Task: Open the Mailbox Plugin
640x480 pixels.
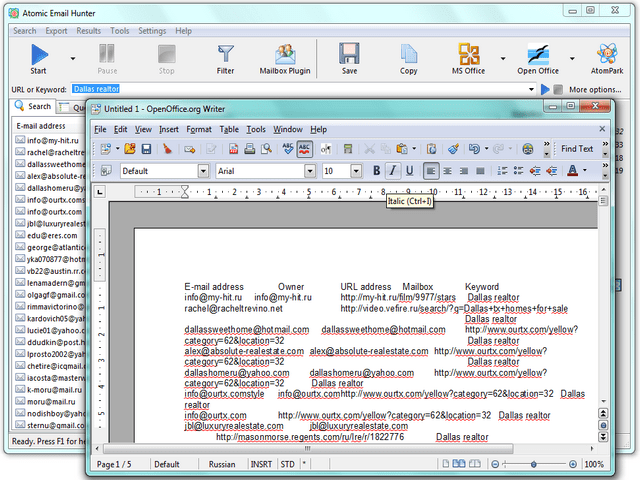Action: [283, 58]
